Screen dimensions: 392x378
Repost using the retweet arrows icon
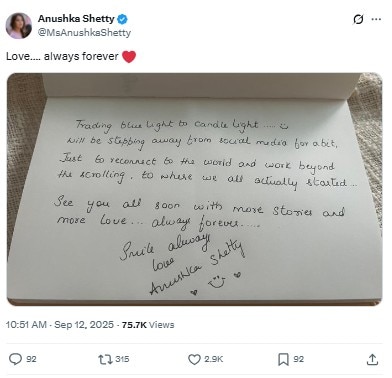click(x=105, y=359)
